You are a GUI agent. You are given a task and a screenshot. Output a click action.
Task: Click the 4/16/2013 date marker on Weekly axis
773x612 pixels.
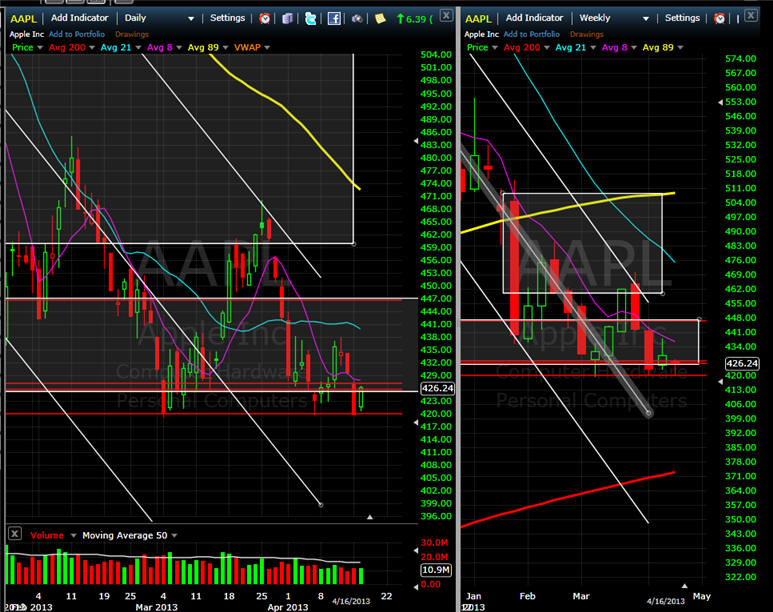pyautogui.click(x=666, y=601)
